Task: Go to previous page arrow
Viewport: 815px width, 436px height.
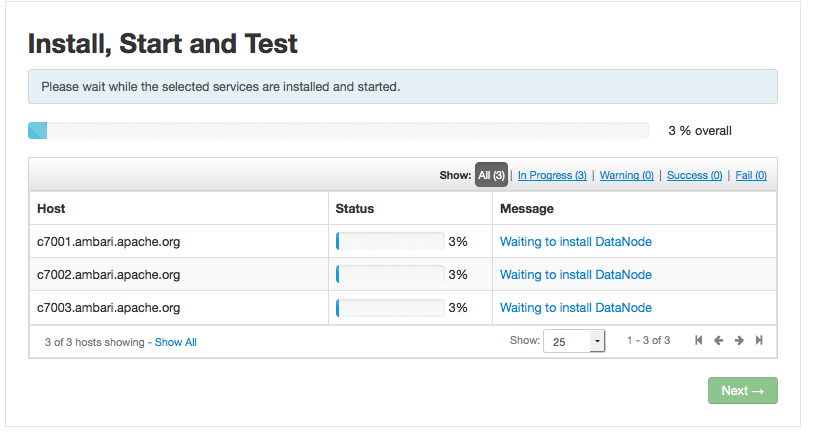Action: [718, 340]
